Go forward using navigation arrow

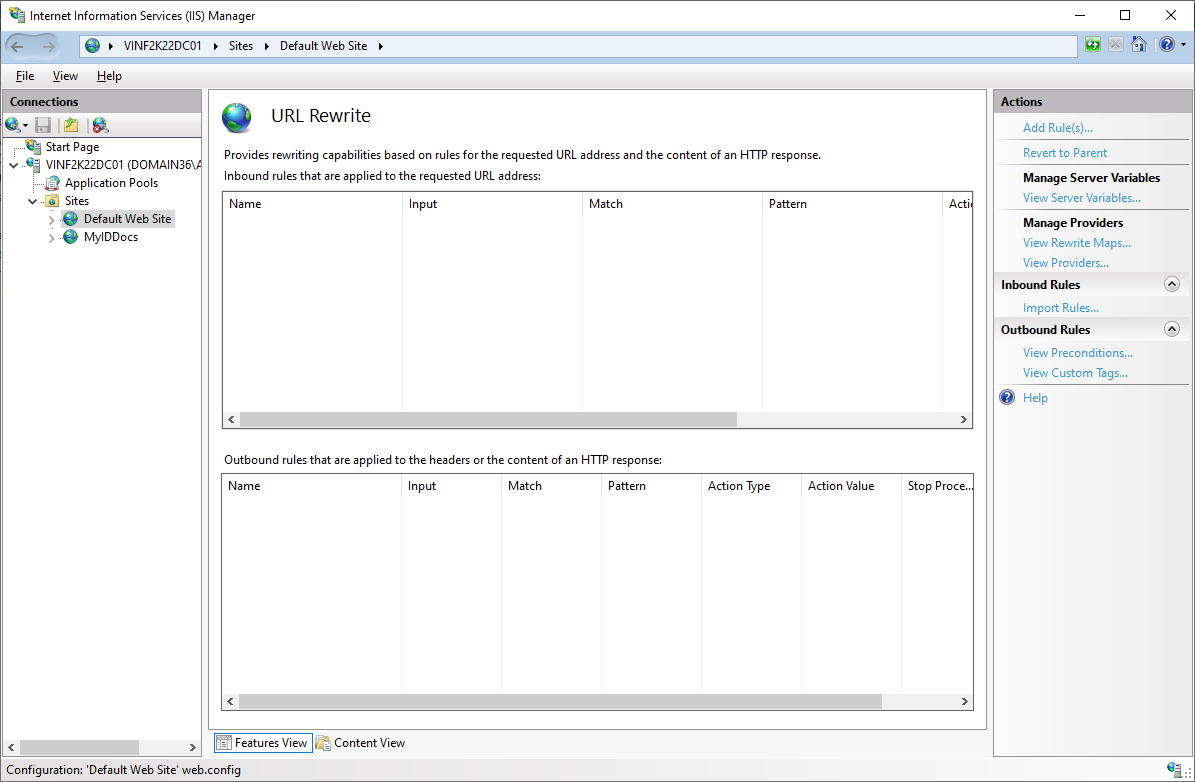tap(48, 46)
